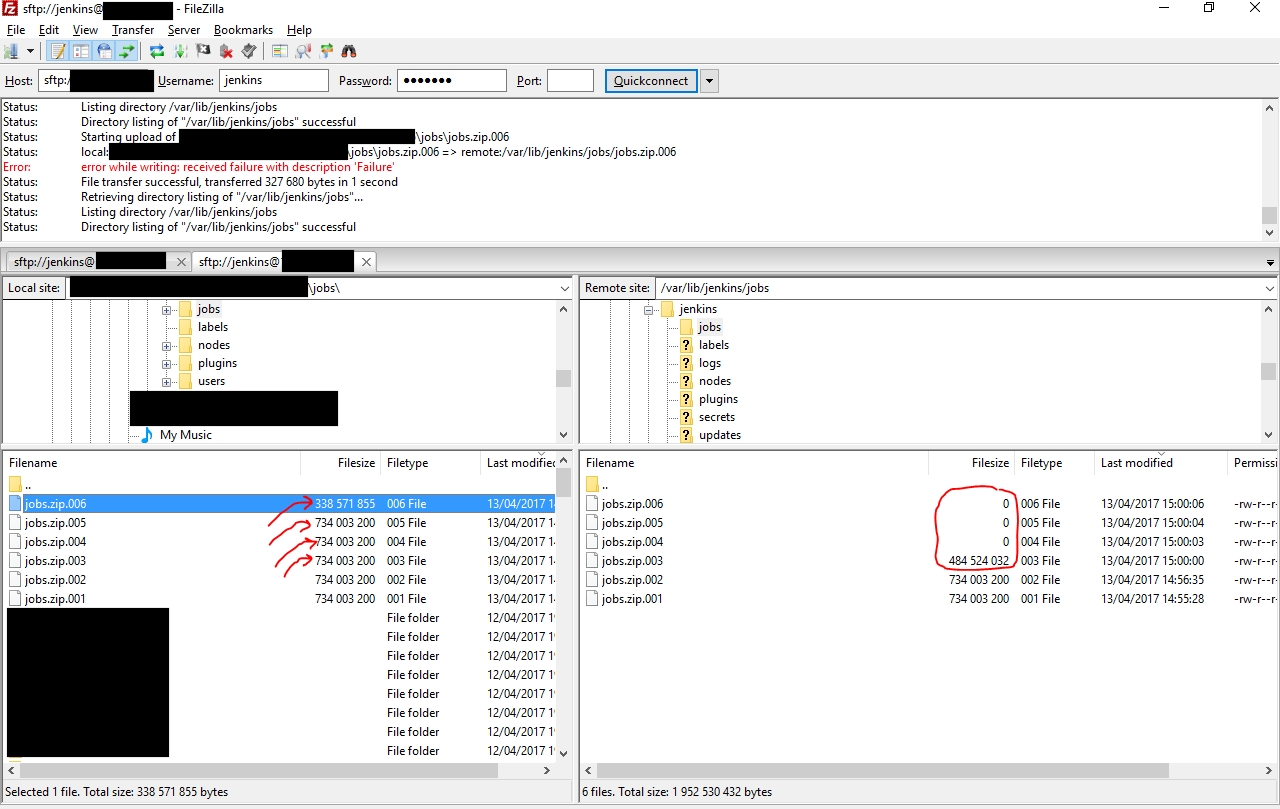The height and width of the screenshot is (809, 1280).
Task: Sort local list by Filesize column
Action: coord(341,463)
